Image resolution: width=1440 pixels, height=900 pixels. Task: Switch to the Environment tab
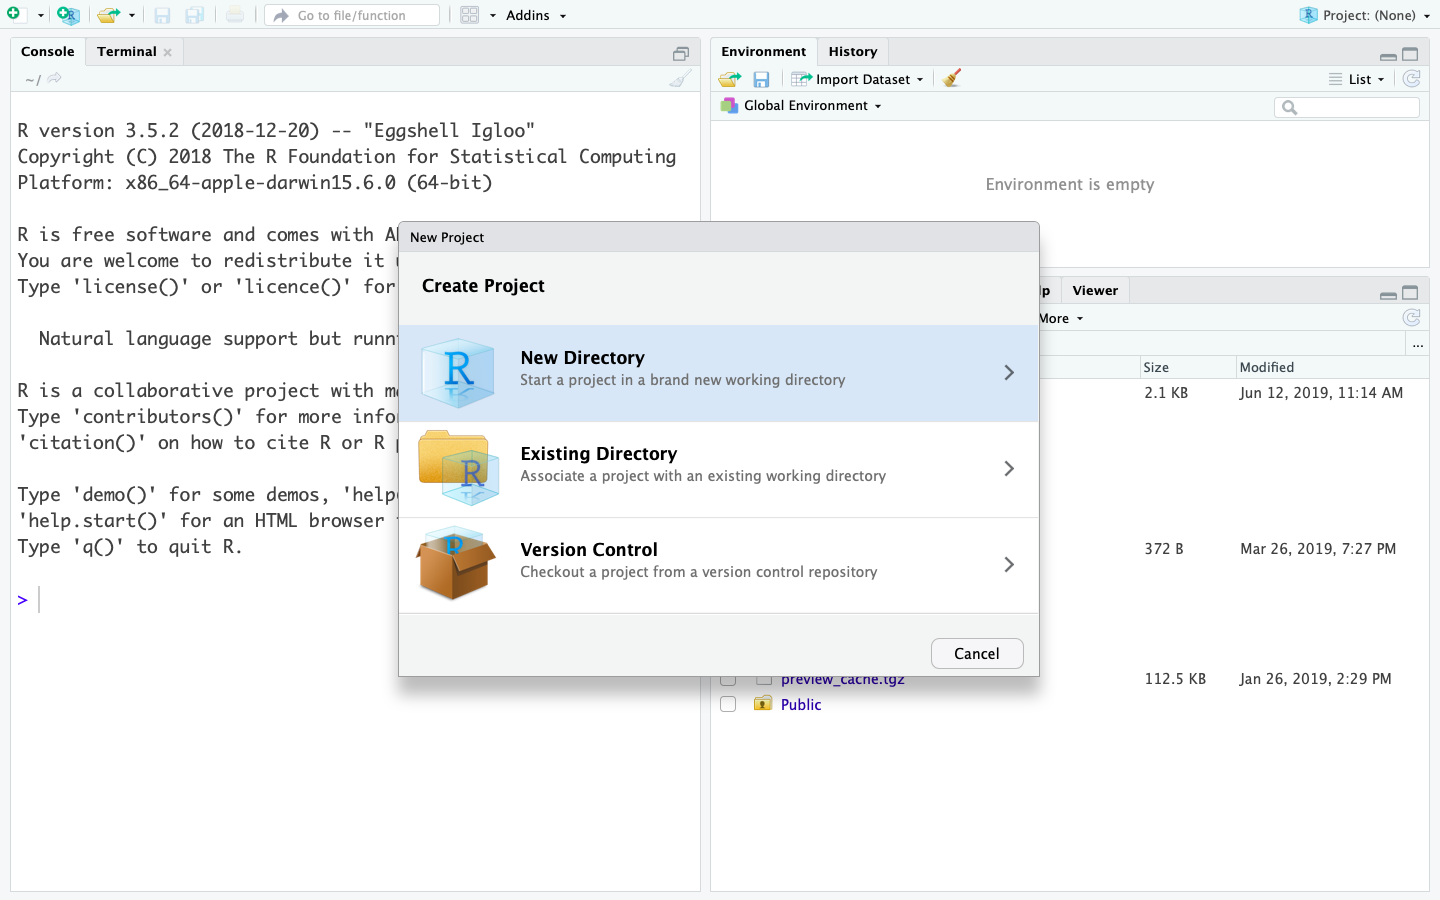(x=763, y=51)
